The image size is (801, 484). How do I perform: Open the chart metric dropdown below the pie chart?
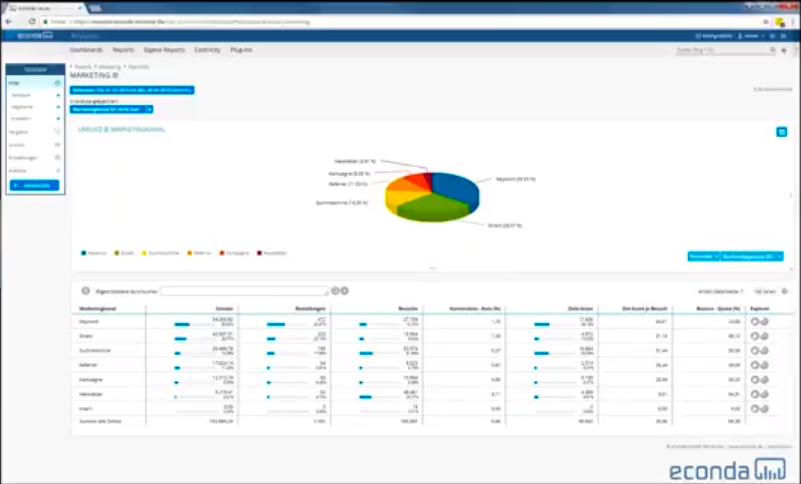coord(751,256)
